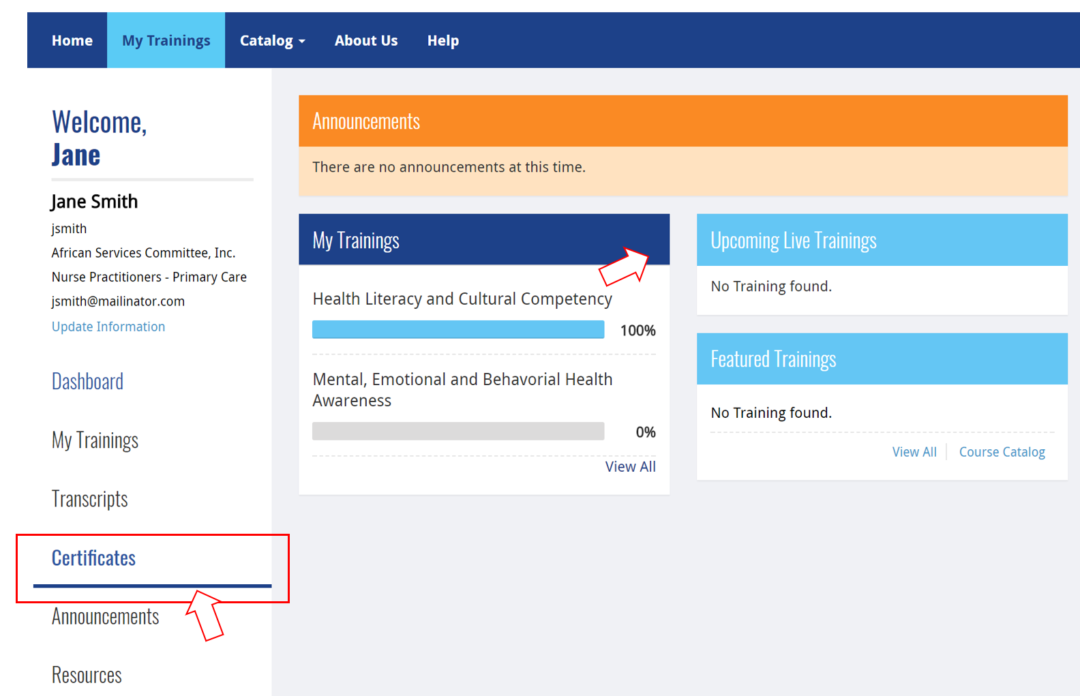Open Resources in the sidebar

(x=87, y=675)
